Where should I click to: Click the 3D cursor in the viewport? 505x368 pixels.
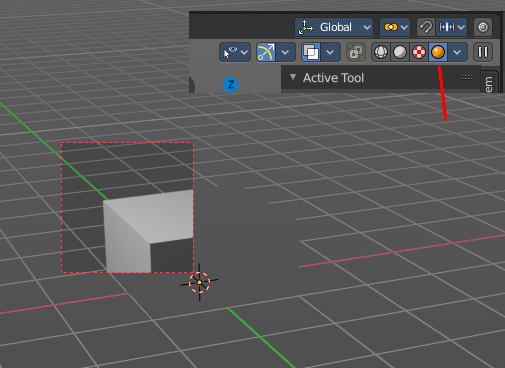tap(199, 282)
